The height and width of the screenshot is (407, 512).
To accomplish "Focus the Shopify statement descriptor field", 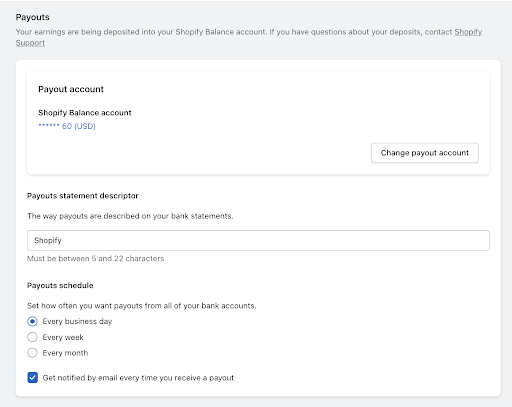I will click(x=258, y=240).
